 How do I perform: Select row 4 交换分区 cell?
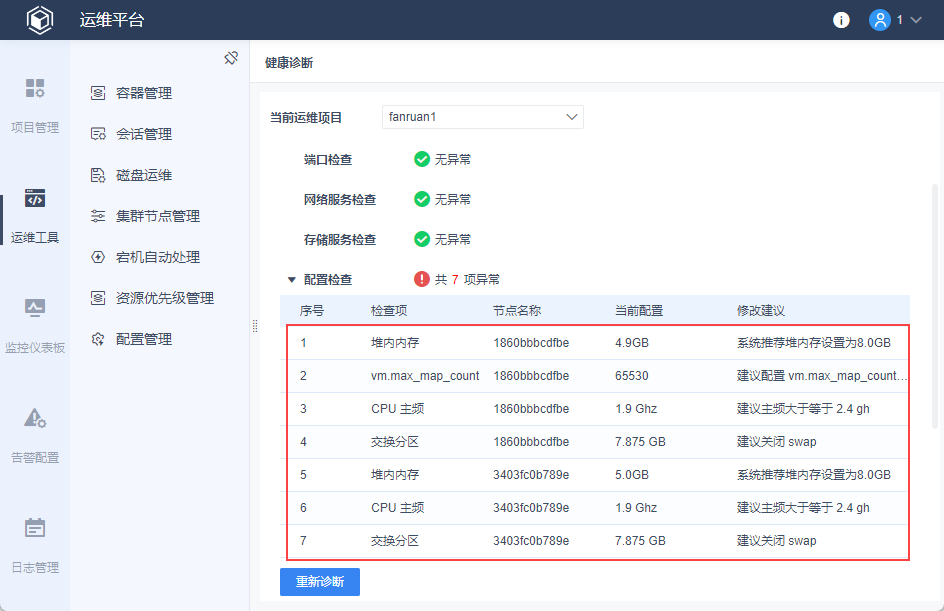(x=395, y=442)
